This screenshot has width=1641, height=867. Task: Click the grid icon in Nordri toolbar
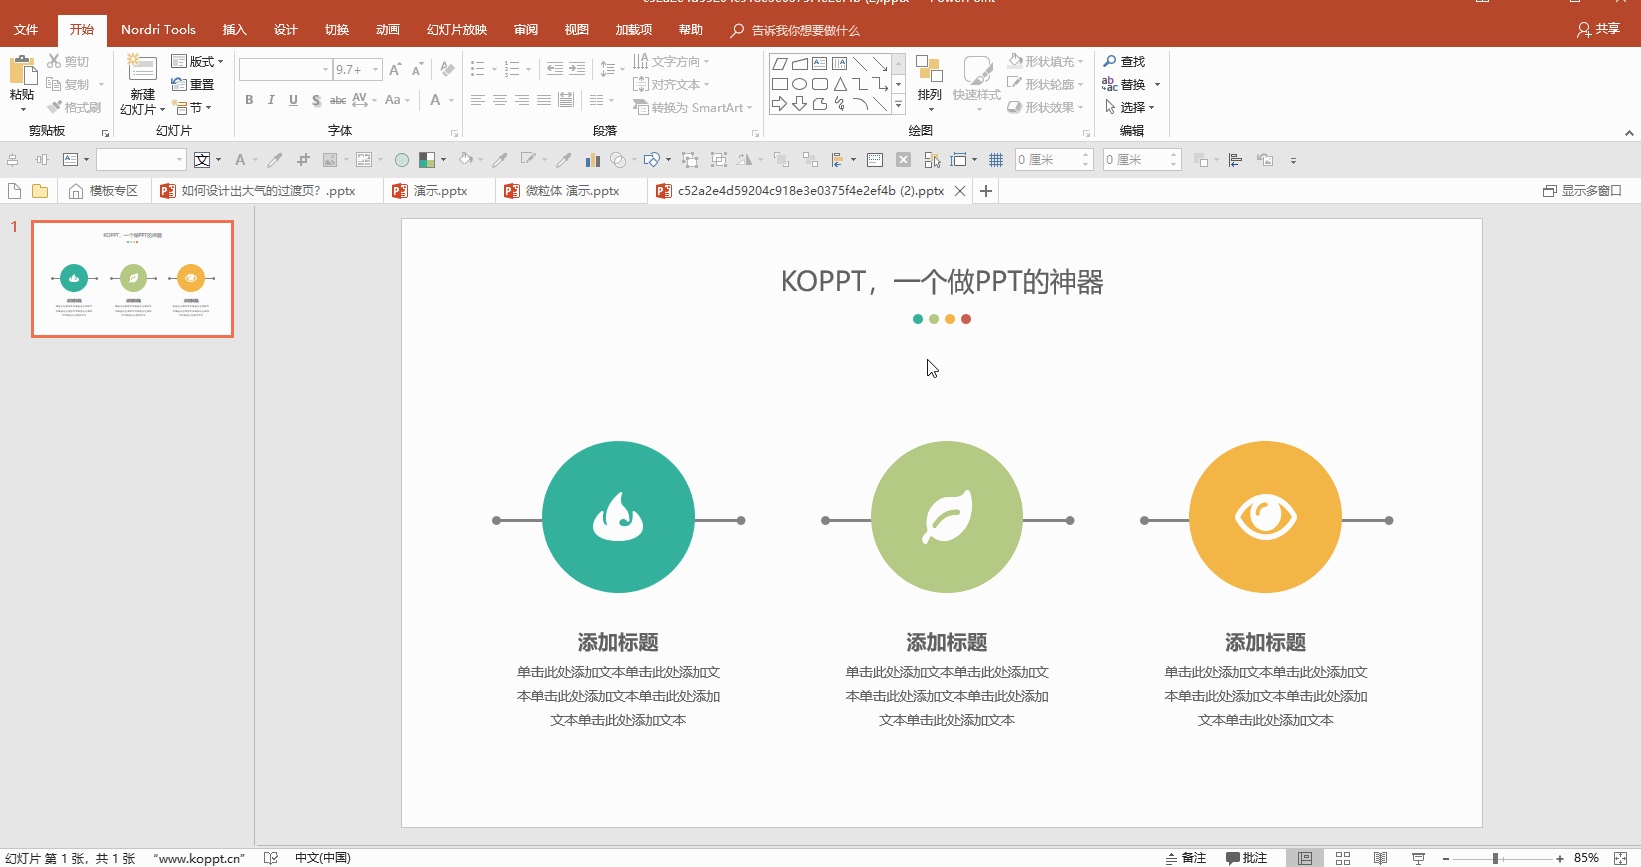(996, 160)
